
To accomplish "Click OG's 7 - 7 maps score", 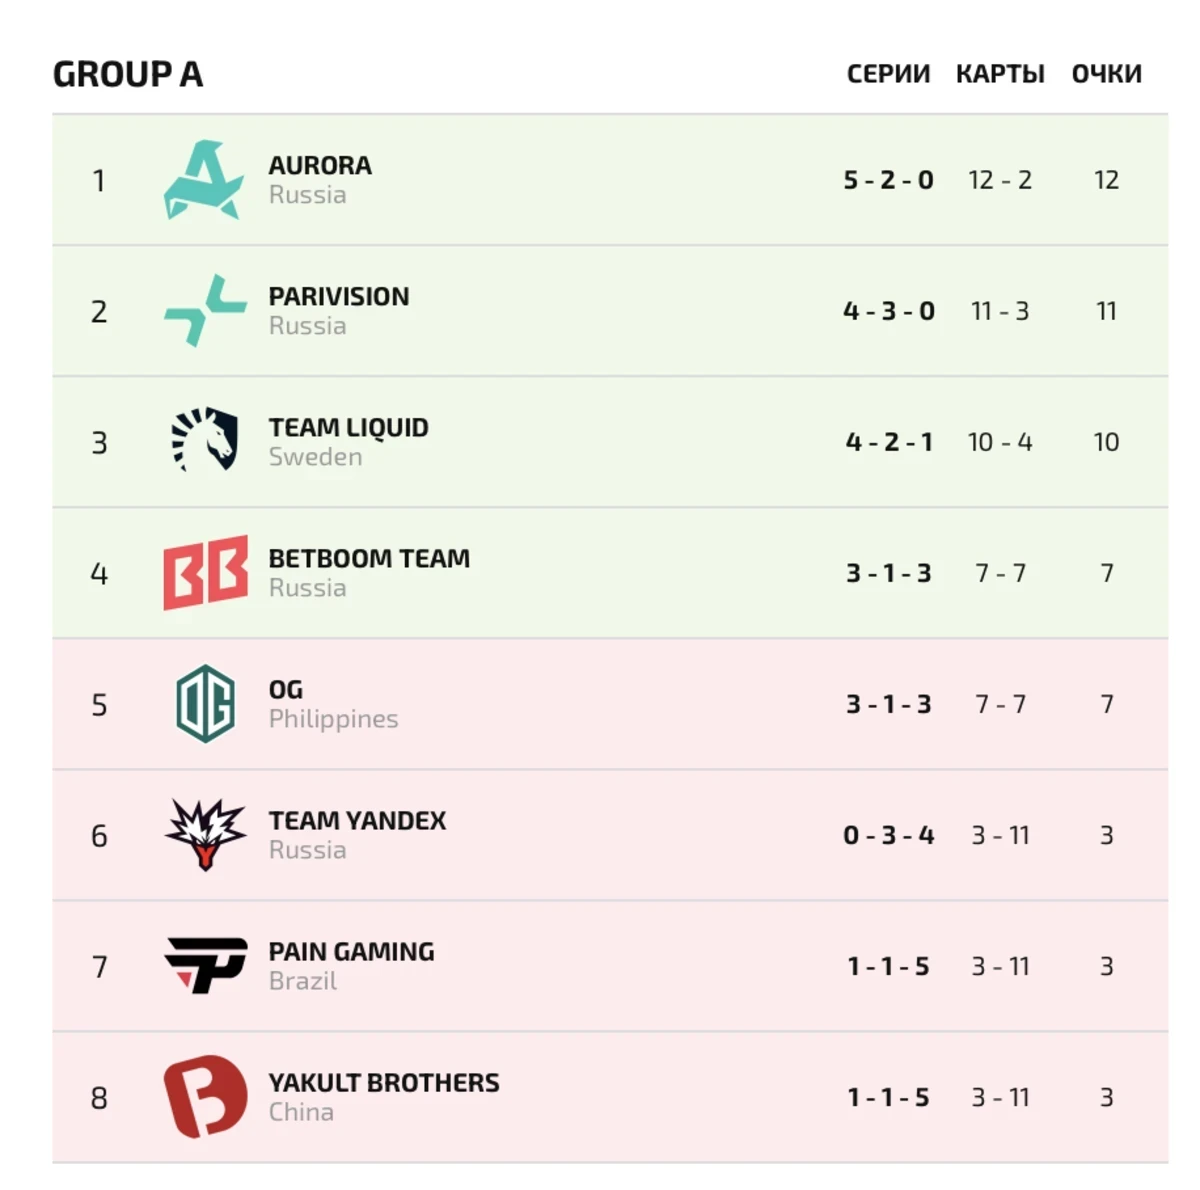I will point(1000,704).
